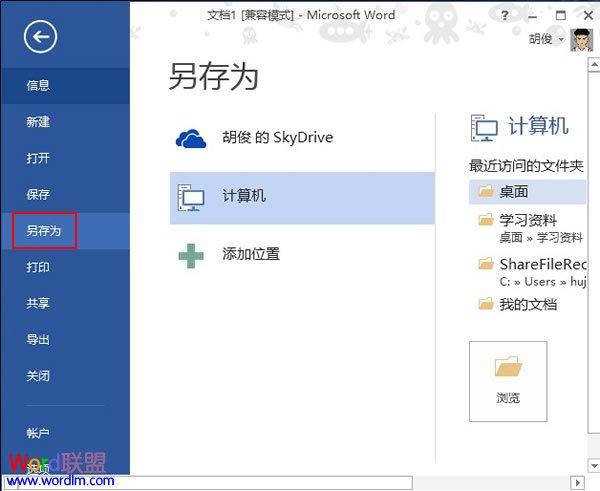
Task: Click the user avatar picture
Action: click(579, 39)
